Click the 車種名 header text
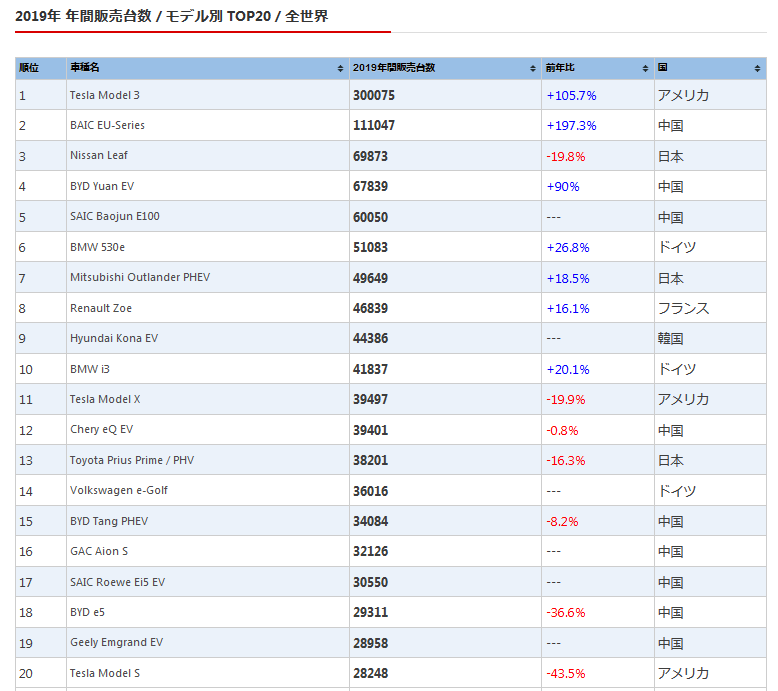Image resolution: width=778 pixels, height=691 pixels. (x=84, y=67)
